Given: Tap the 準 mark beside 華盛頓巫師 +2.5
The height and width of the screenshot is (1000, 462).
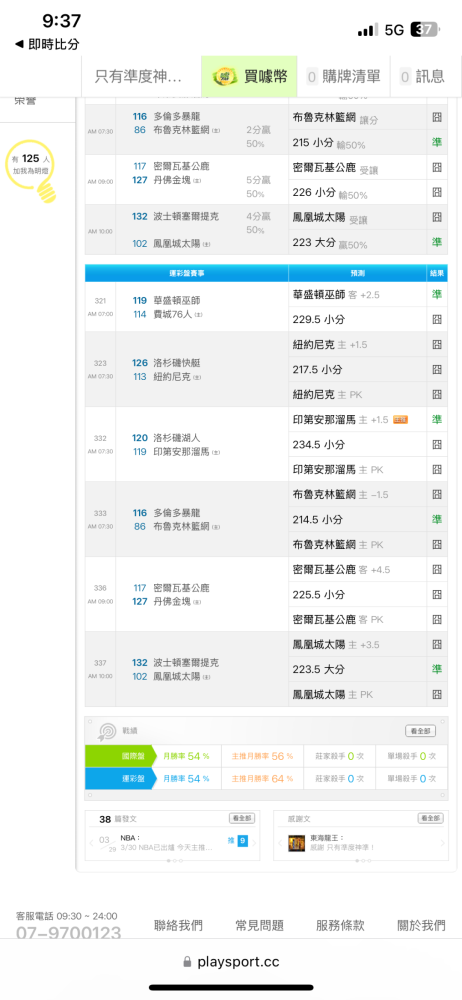Looking at the screenshot, I should 437,295.
